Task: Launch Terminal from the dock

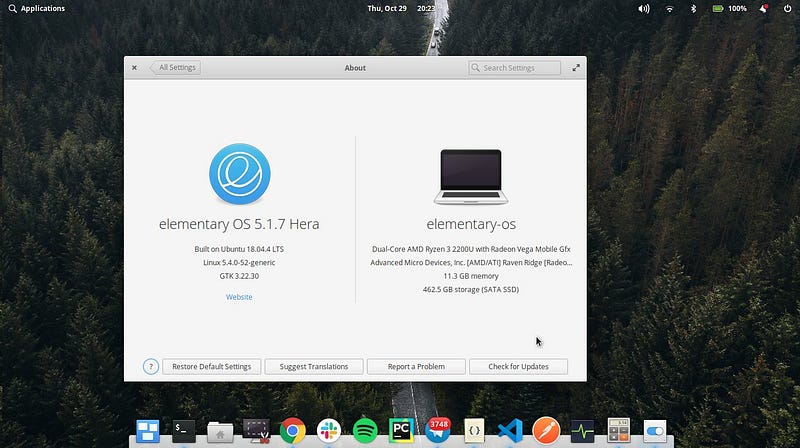Action: tap(184, 431)
